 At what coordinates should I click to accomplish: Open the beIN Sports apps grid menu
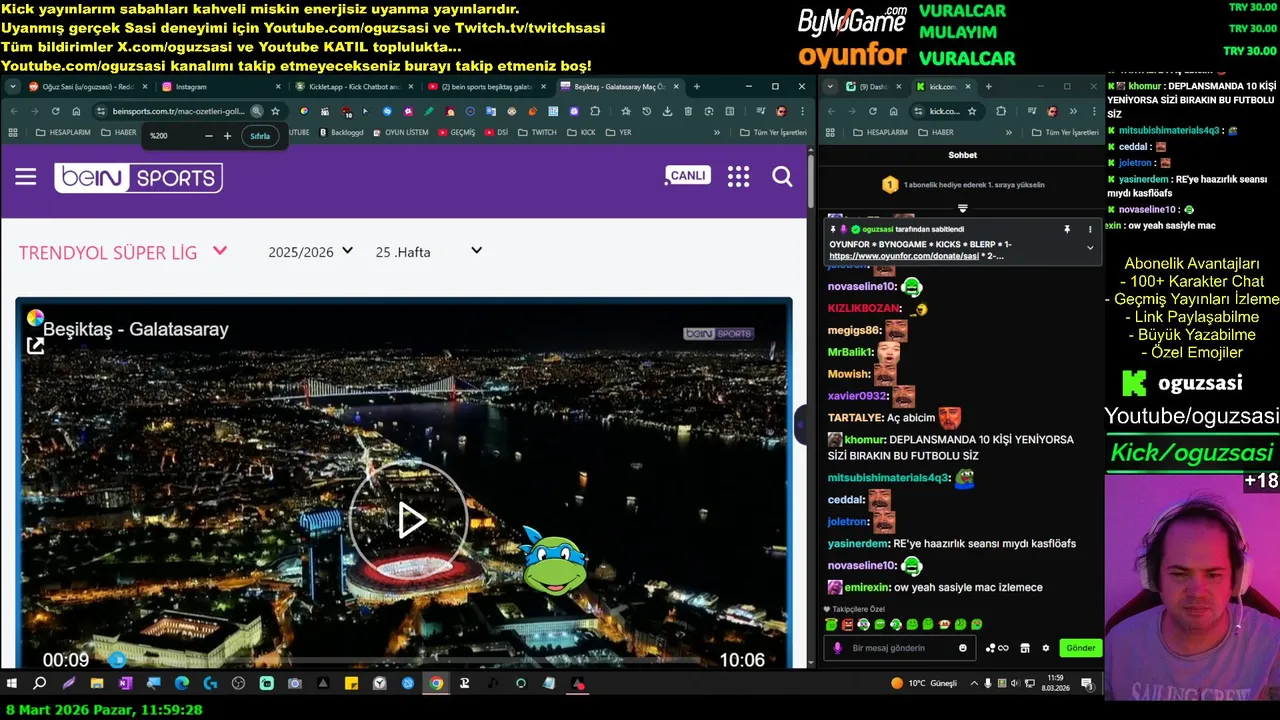pyautogui.click(x=738, y=177)
